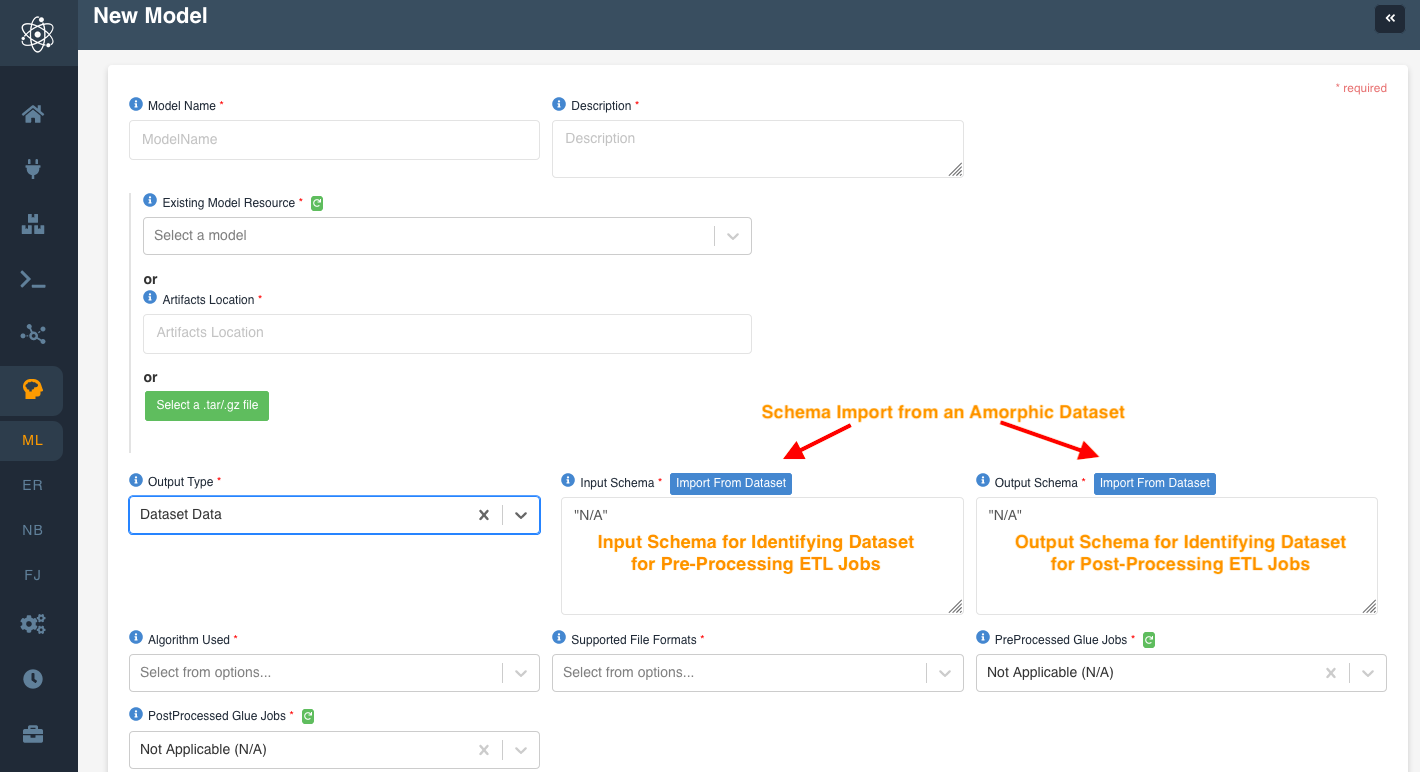This screenshot has height=772, width=1420.
Task: Click inside the Input Schema text area
Action: tap(762, 556)
